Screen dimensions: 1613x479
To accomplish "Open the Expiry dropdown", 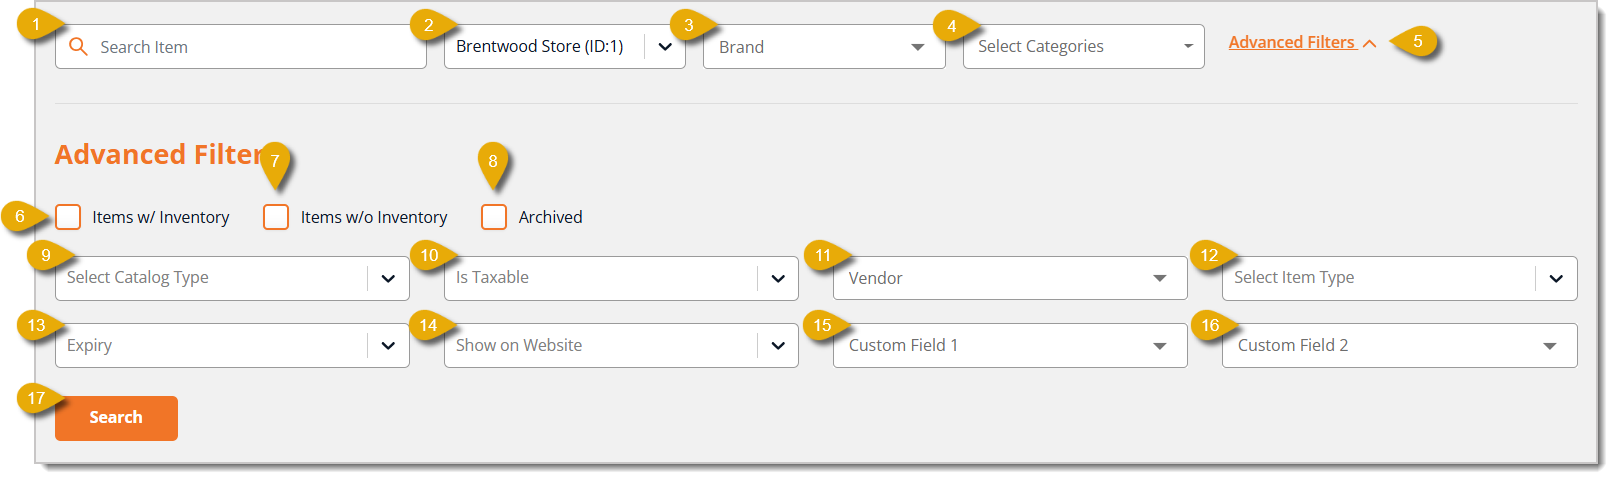I will [232, 345].
